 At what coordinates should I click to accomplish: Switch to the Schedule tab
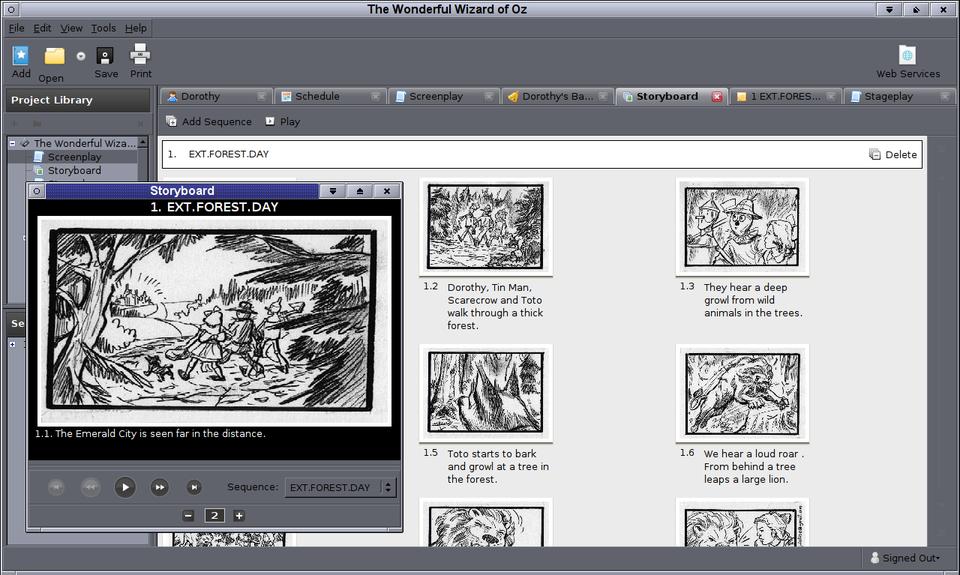click(x=317, y=96)
